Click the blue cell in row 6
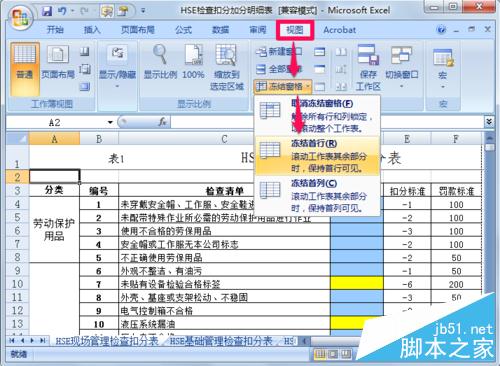This screenshot has height=366, width=500. pos(357,230)
